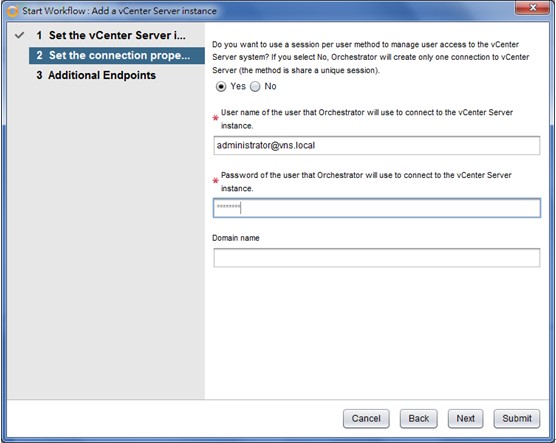
Task: Click the Yes label text
Action: [x=238, y=86]
